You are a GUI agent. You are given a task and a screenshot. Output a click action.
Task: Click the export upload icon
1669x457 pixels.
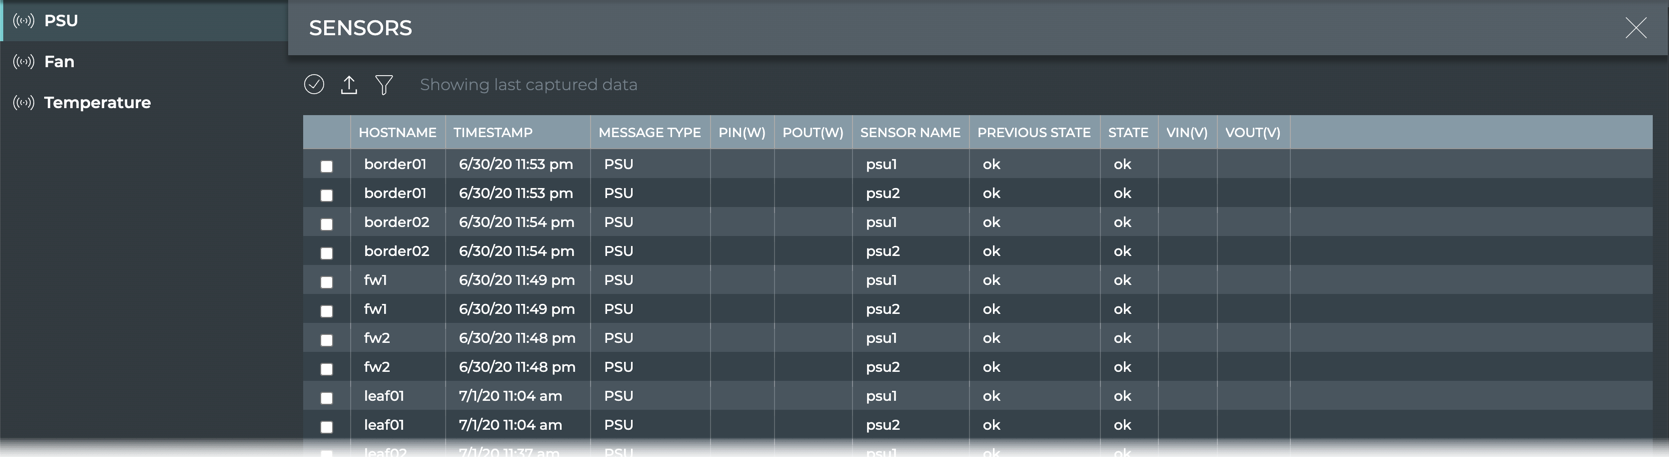pyautogui.click(x=349, y=85)
